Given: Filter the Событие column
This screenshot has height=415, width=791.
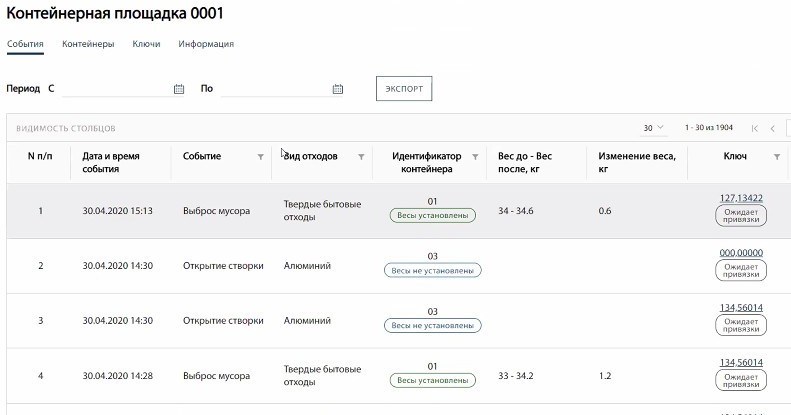Looking at the screenshot, I should click(x=260, y=157).
